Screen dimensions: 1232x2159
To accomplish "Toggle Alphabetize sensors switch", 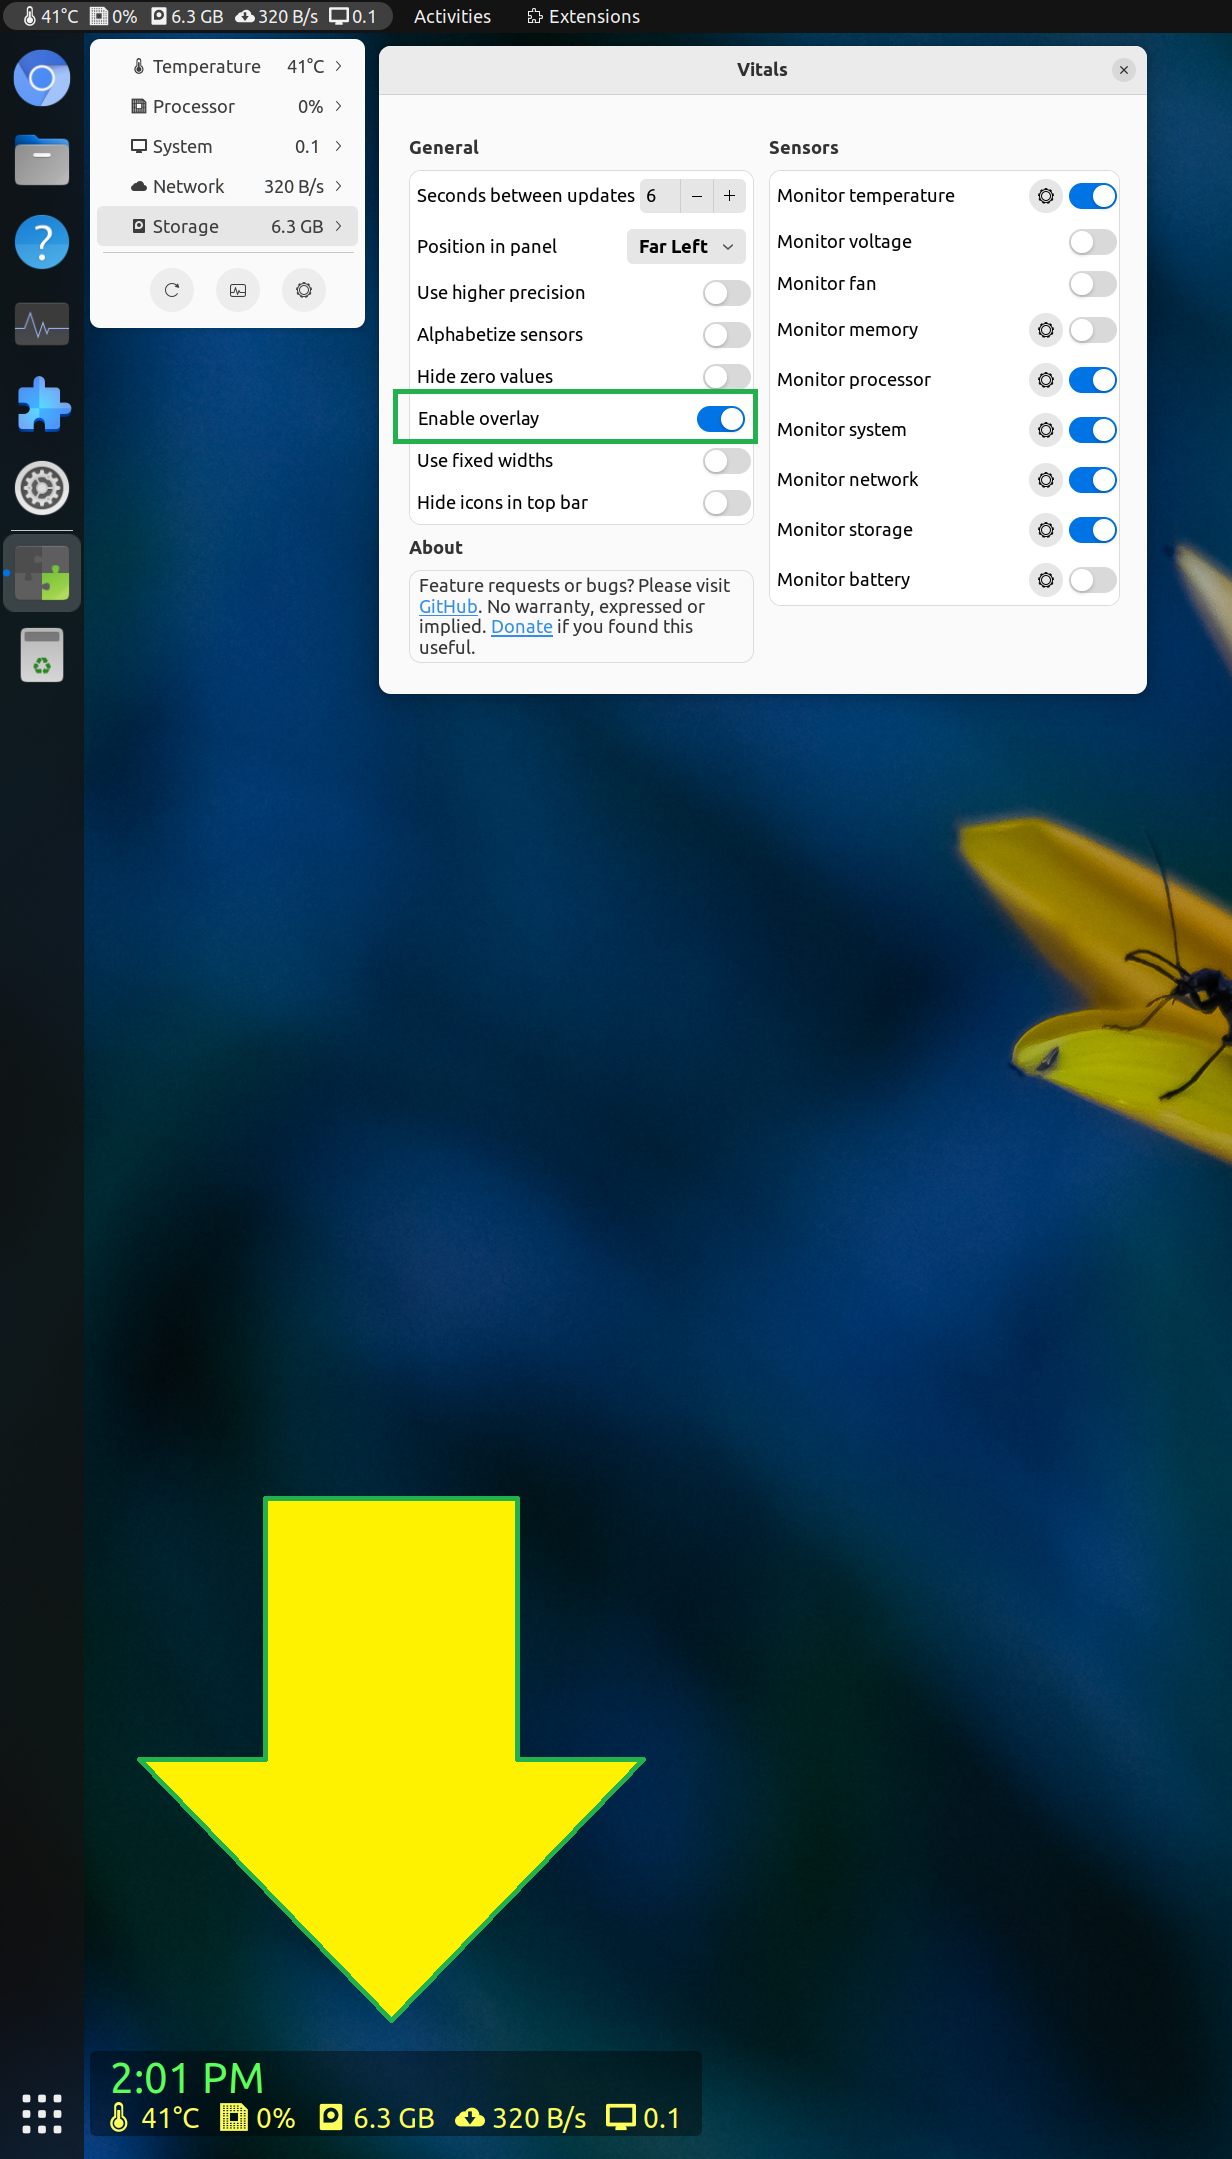I will [727, 335].
